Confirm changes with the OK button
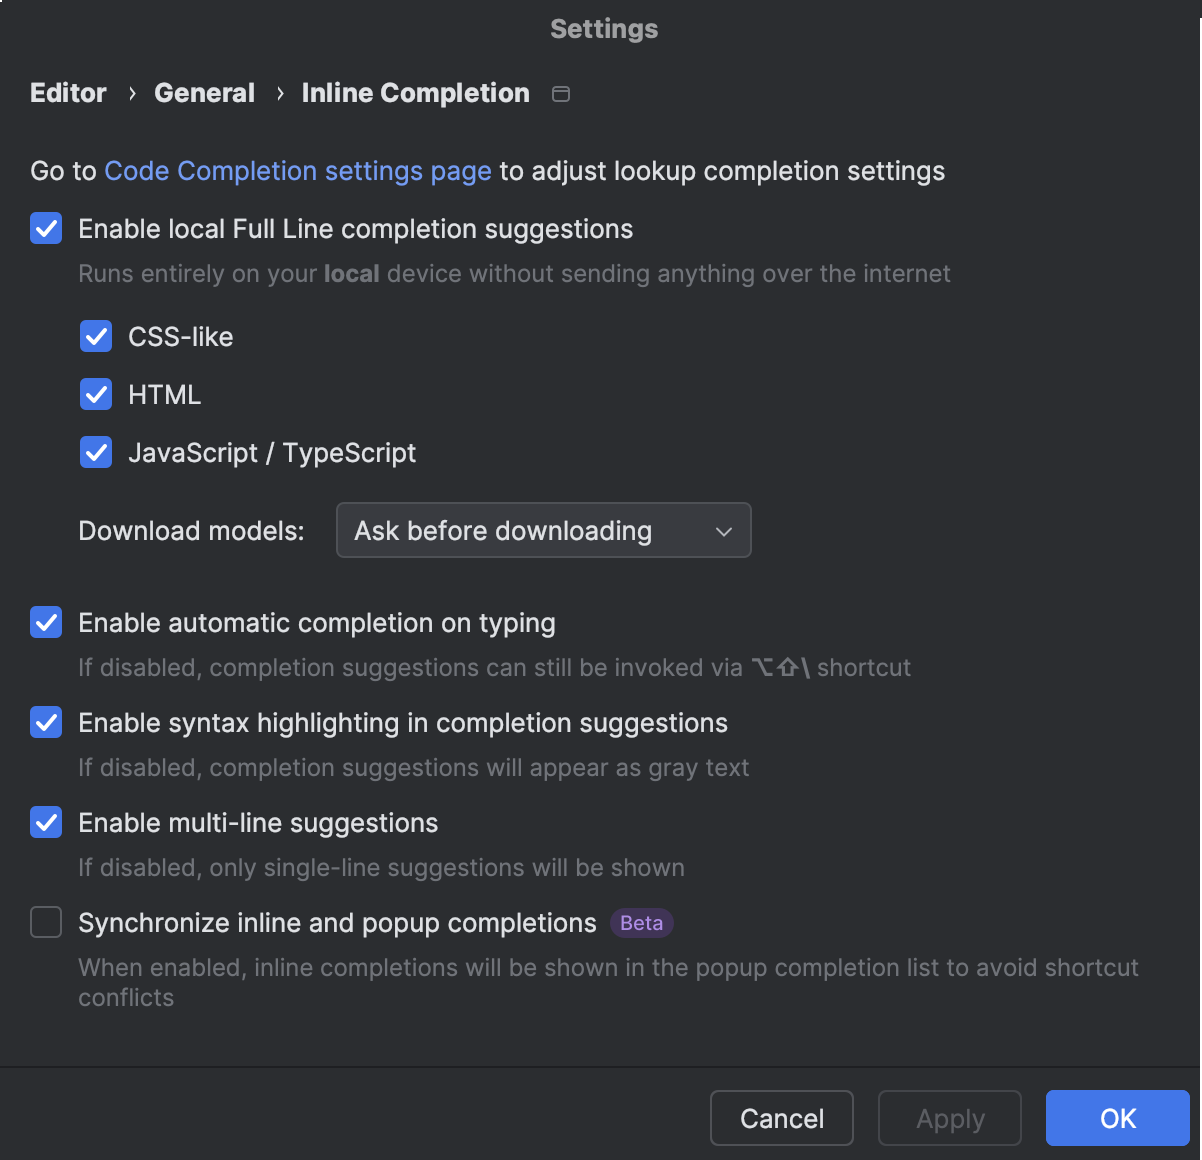 pyautogui.click(x=1117, y=1118)
